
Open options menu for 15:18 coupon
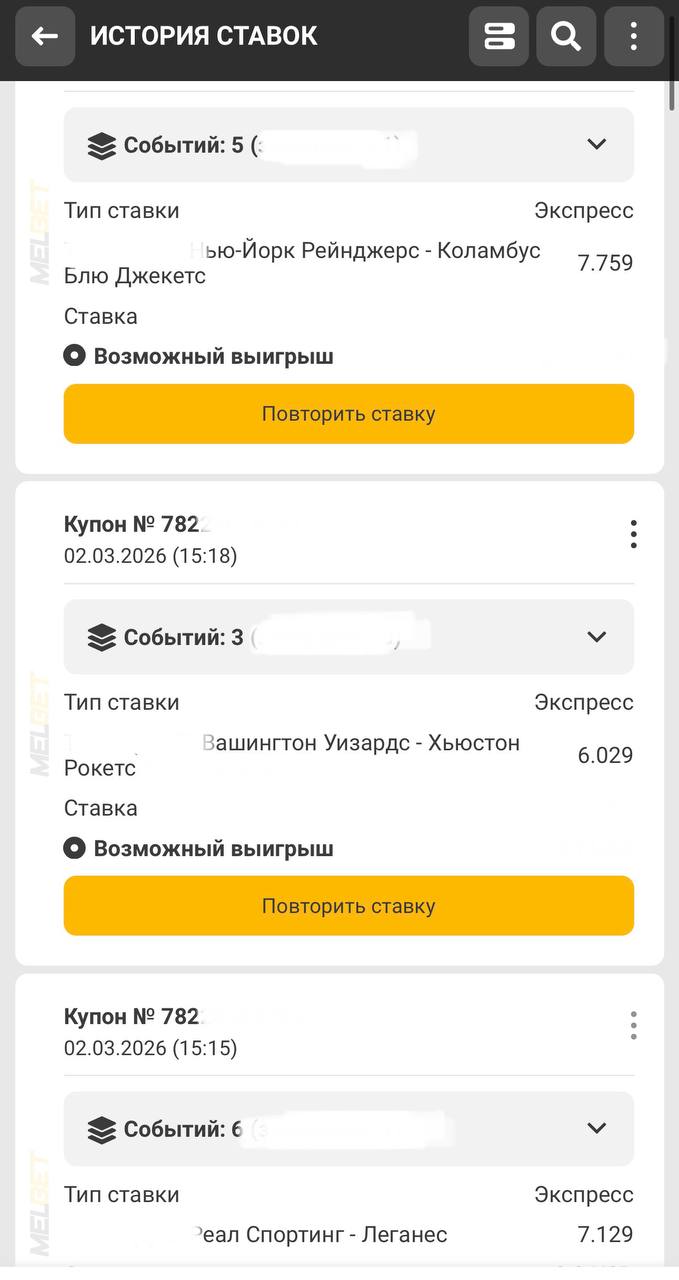click(633, 535)
